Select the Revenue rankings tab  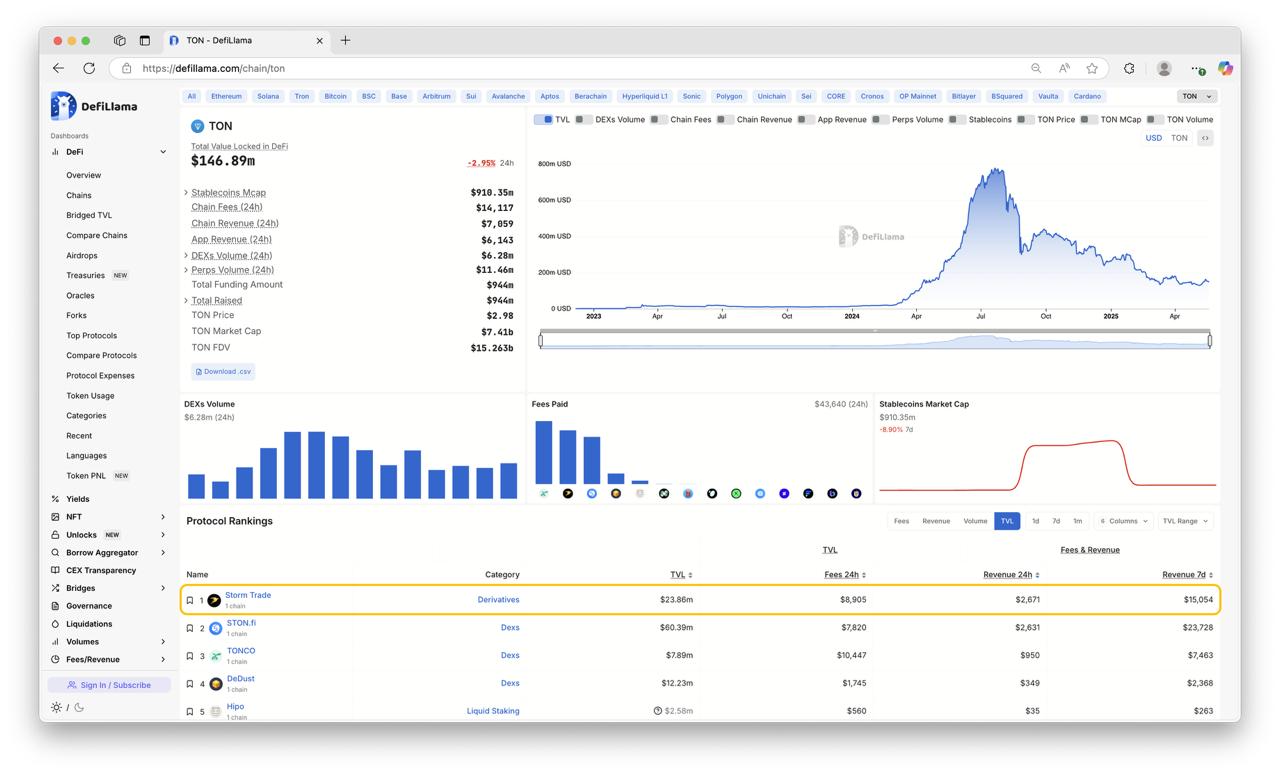tap(936, 521)
